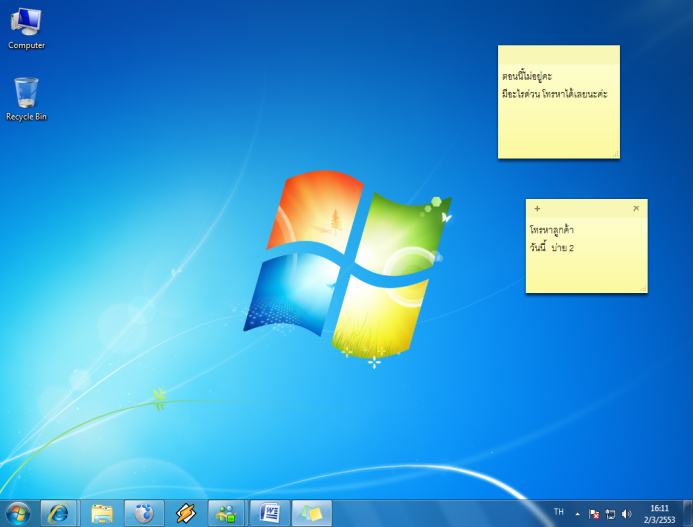Open the Windows Start menu orb

coord(18,513)
